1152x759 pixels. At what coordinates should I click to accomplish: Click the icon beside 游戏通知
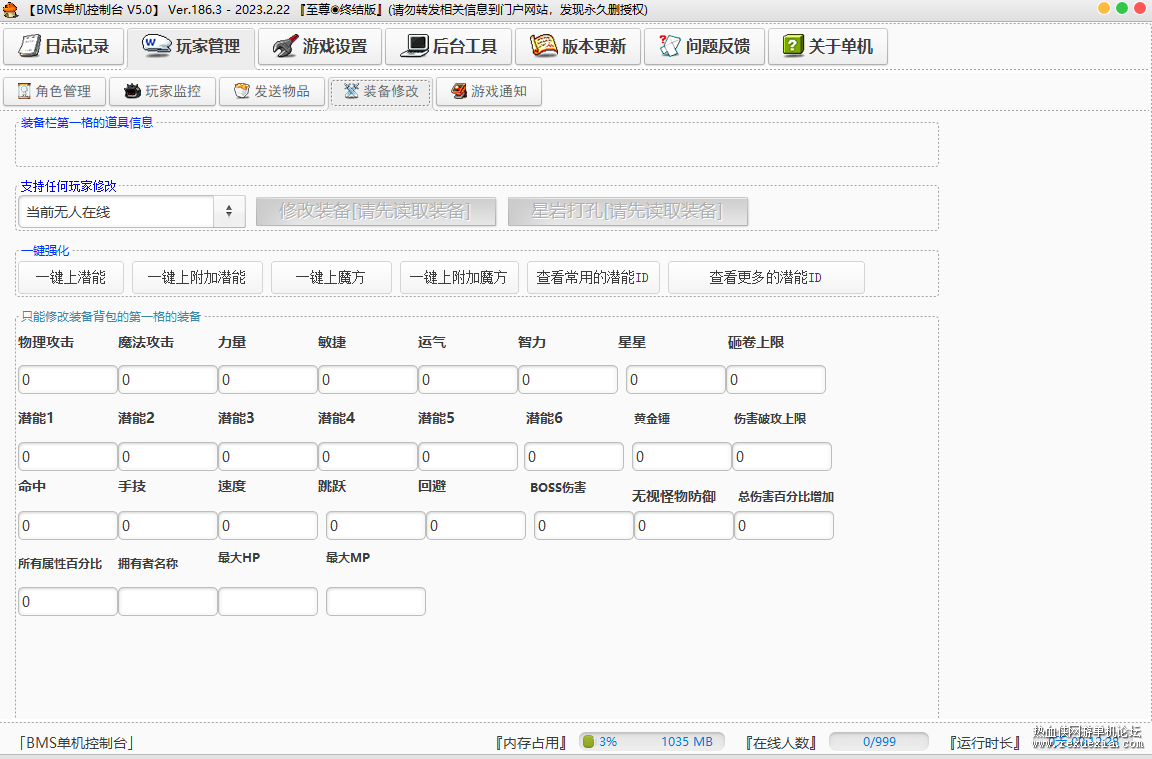point(459,91)
